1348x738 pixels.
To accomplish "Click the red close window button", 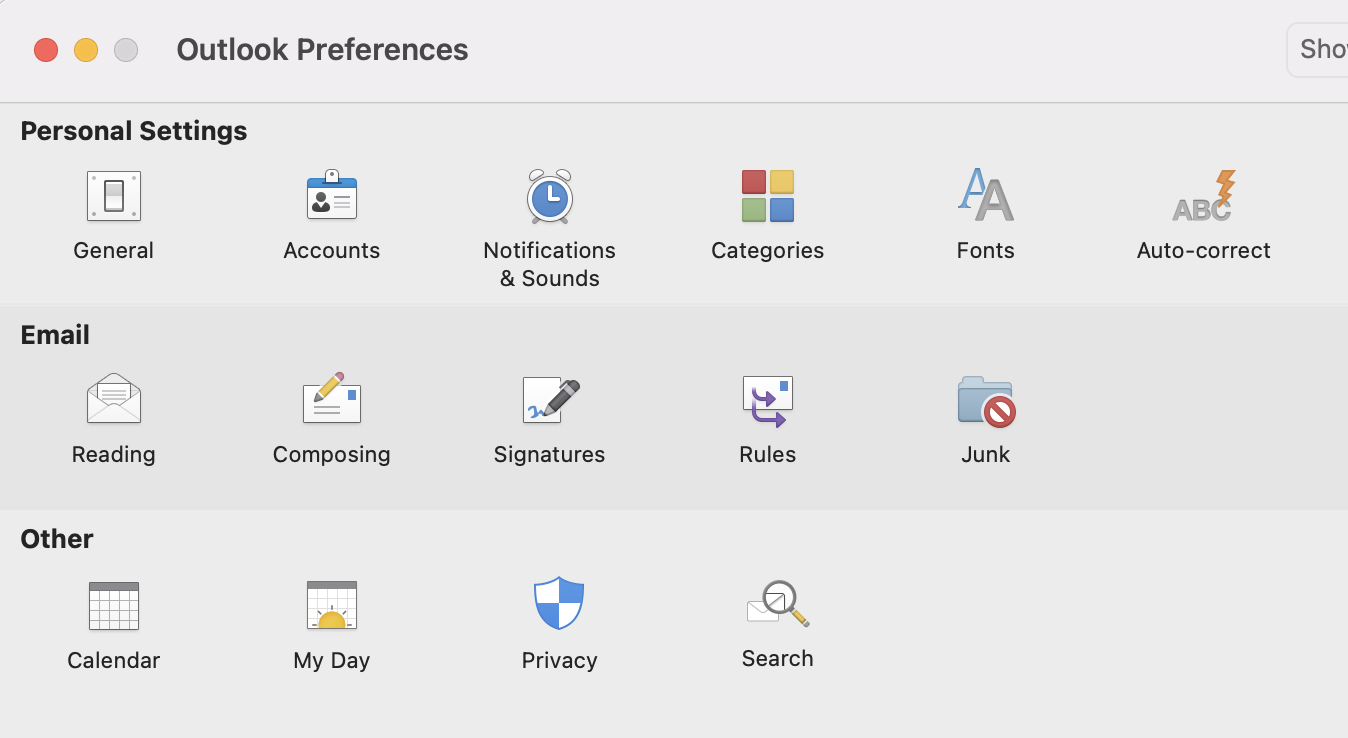I will click(x=46, y=50).
